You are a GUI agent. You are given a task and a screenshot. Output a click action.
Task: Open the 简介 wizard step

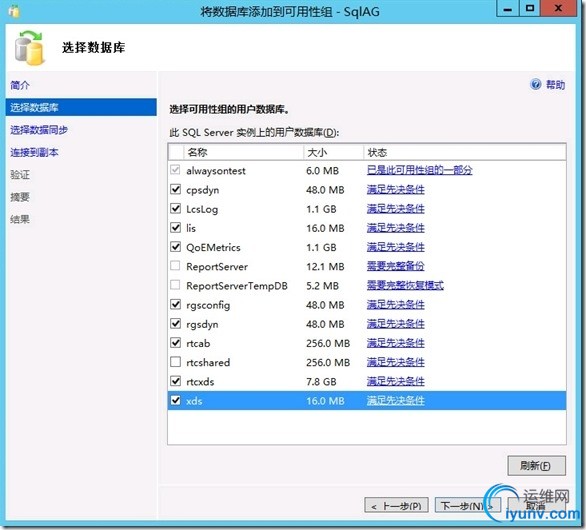(20, 85)
